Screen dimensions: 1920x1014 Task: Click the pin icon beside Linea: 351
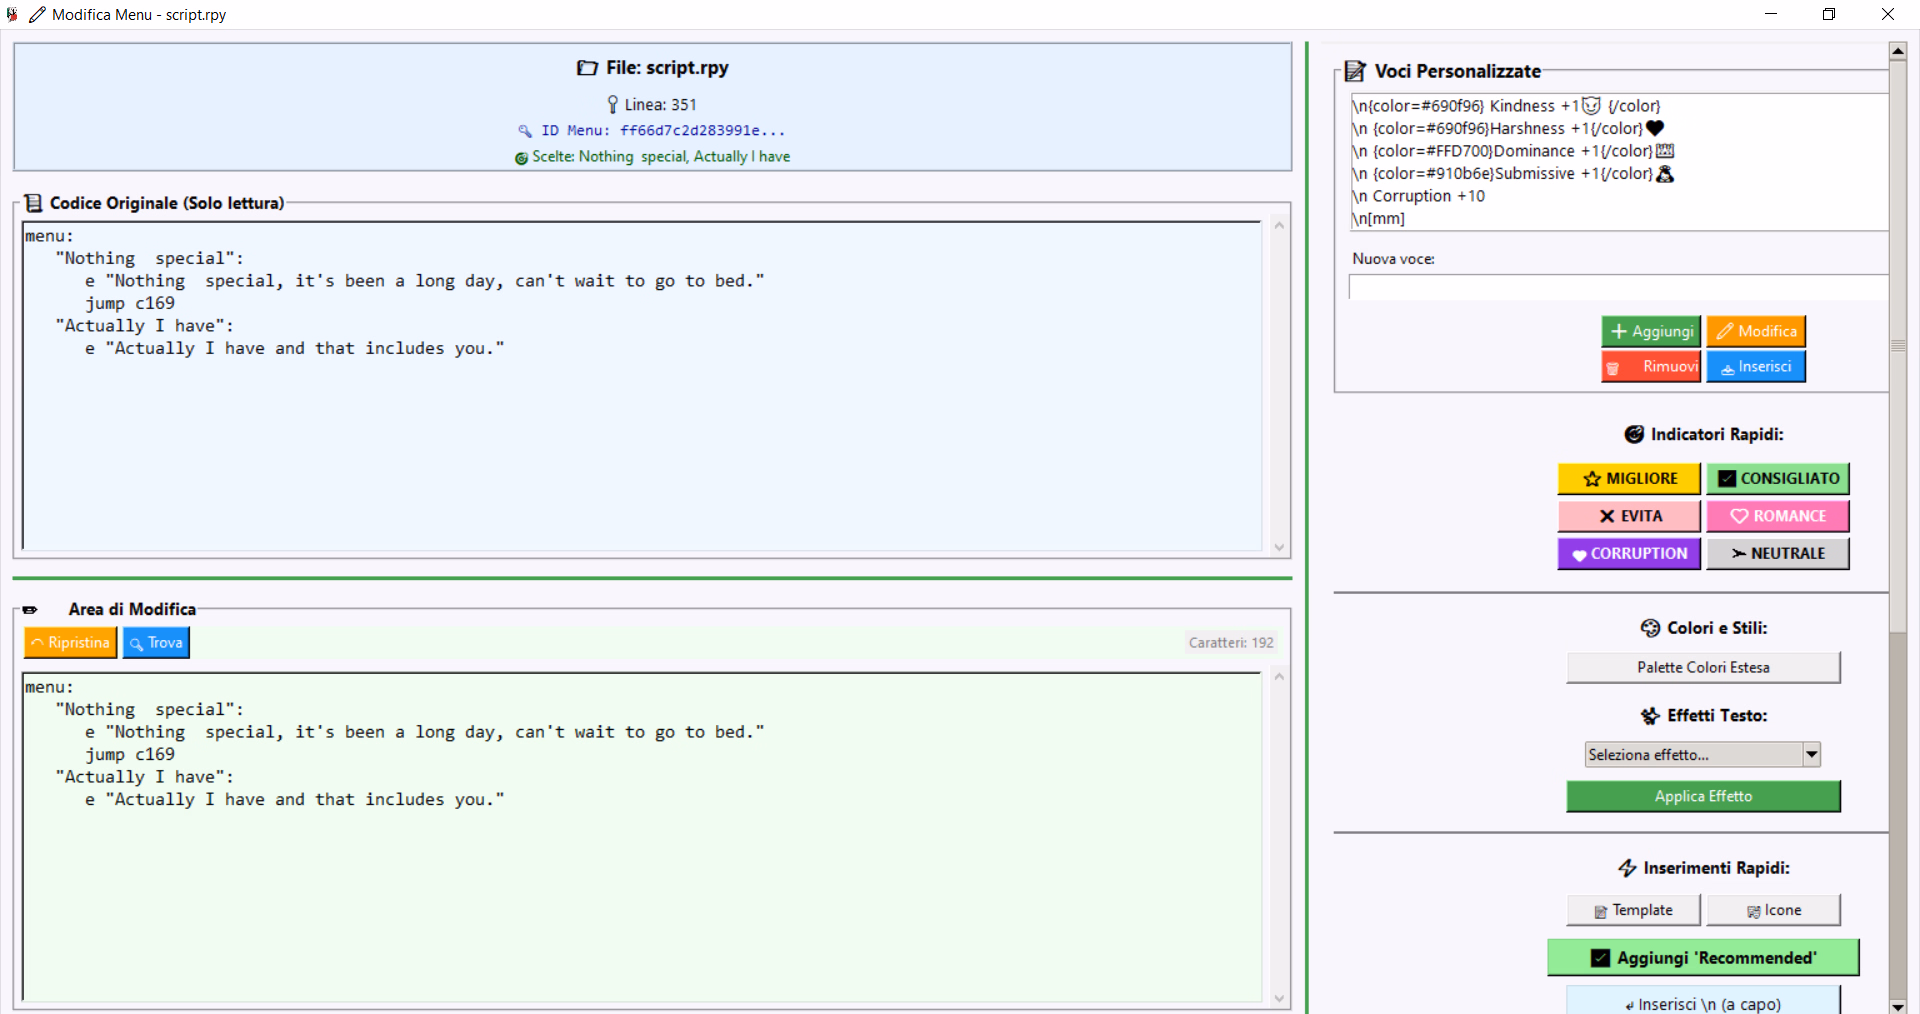click(613, 105)
